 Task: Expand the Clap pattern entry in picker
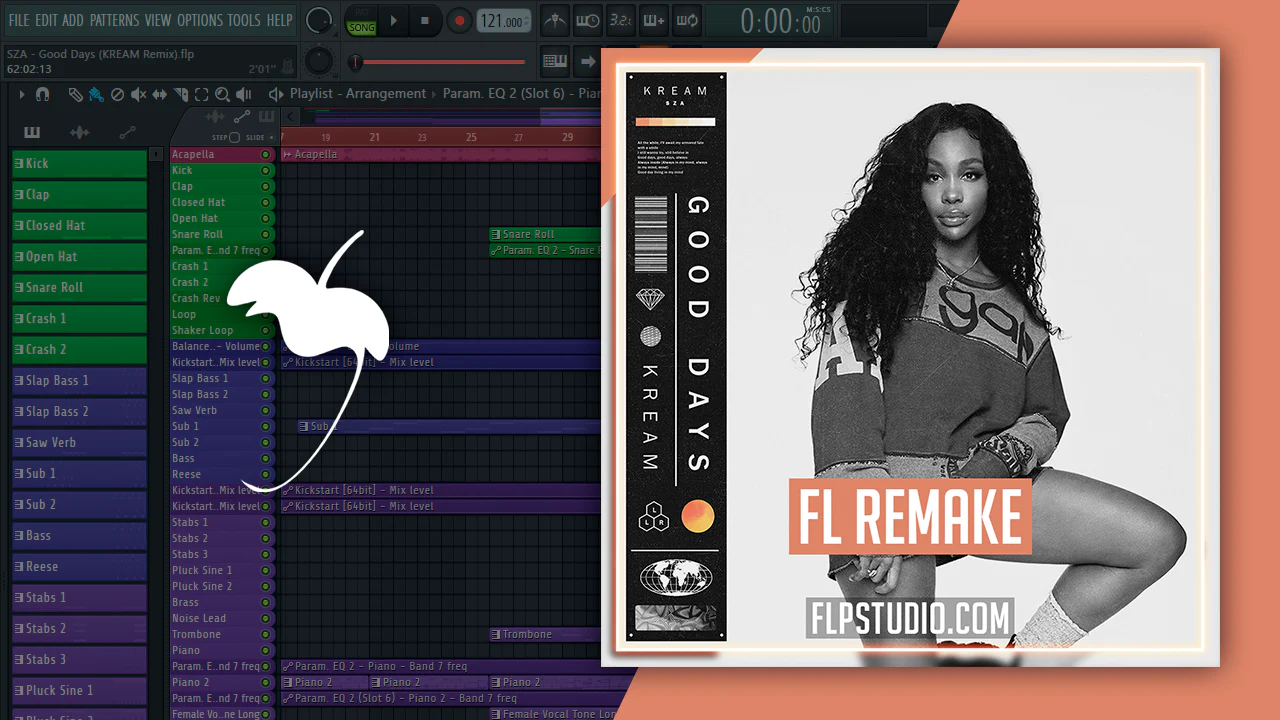[x=19, y=195]
